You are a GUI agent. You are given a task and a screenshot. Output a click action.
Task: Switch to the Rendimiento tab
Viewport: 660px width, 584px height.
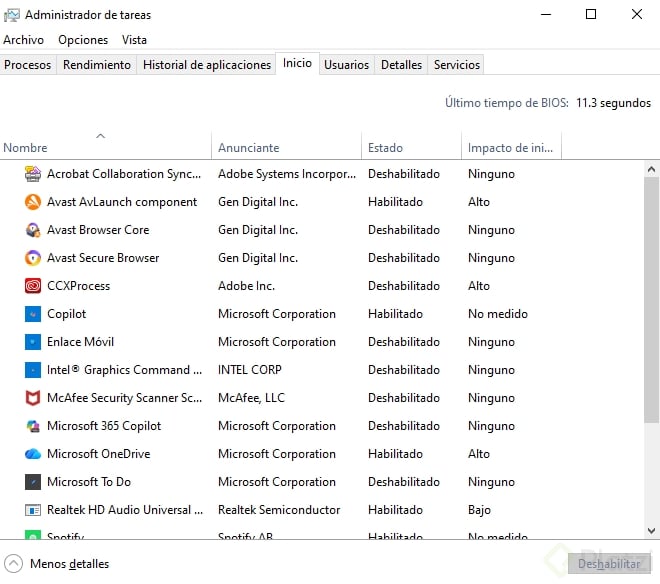[97, 65]
